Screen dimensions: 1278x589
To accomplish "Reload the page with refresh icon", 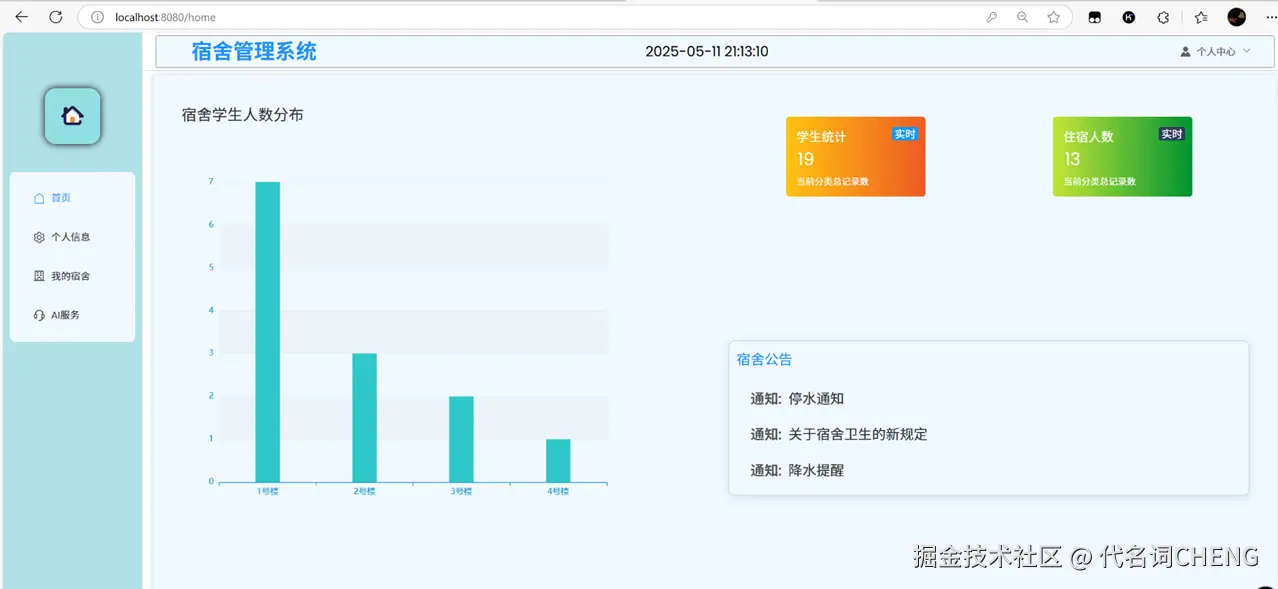I will click(56, 17).
